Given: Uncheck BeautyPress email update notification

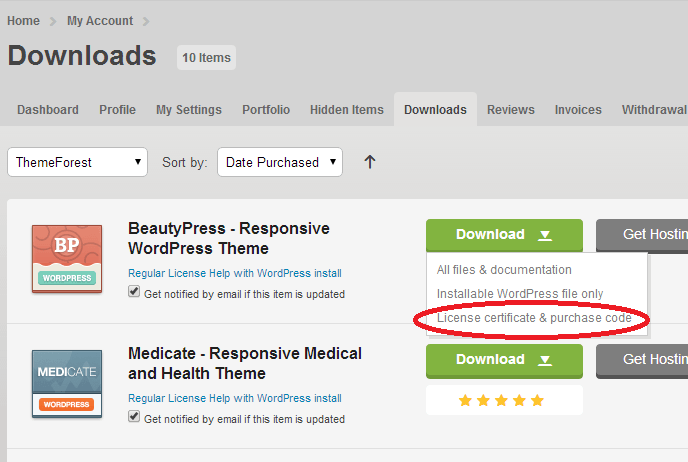Looking at the screenshot, I should click(x=135, y=293).
